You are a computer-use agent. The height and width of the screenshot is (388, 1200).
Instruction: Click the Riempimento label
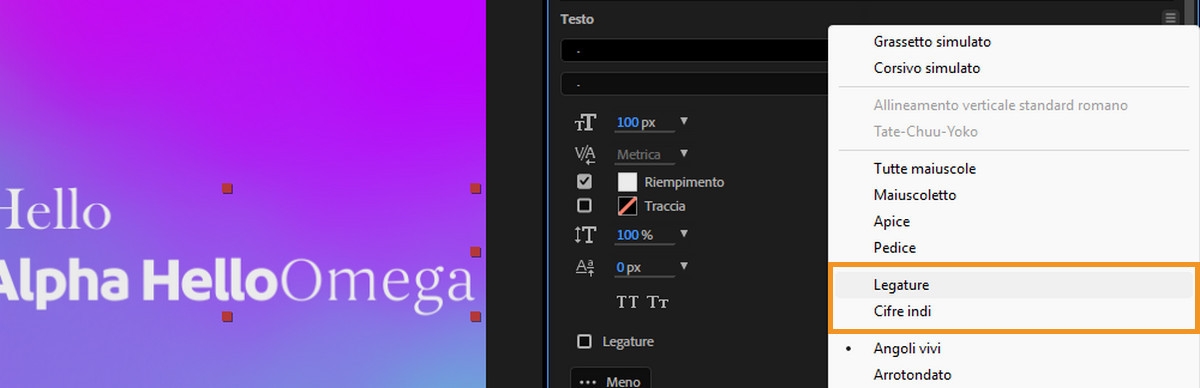(684, 182)
